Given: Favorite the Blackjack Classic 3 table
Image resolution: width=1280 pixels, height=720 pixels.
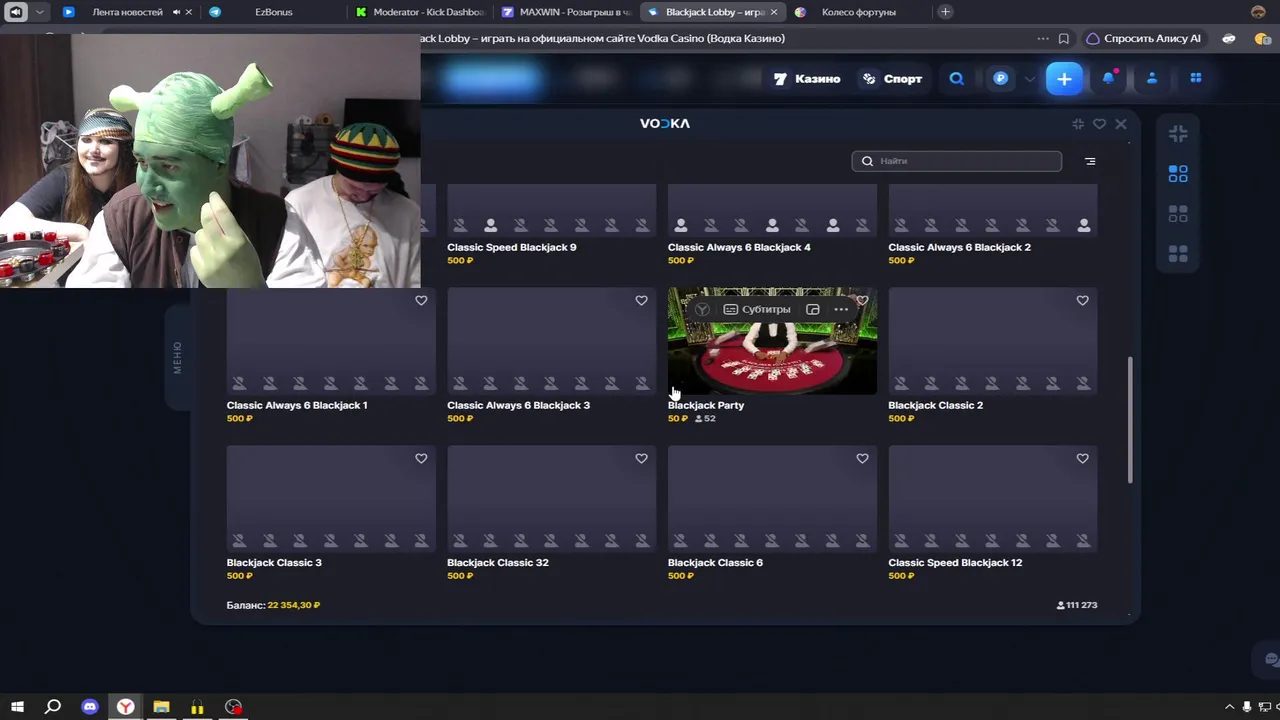Looking at the screenshot, I should pyautogui.click(x=421, y=459).
